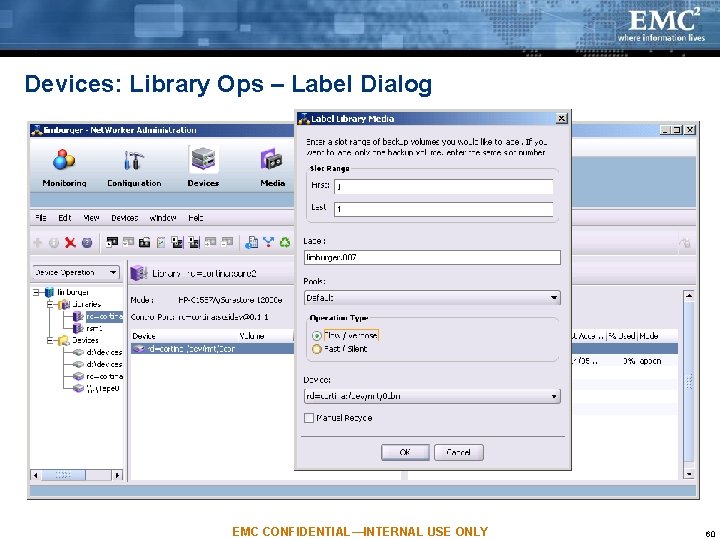Click the blue Y-shaped toolbar icon

point(269,242)
